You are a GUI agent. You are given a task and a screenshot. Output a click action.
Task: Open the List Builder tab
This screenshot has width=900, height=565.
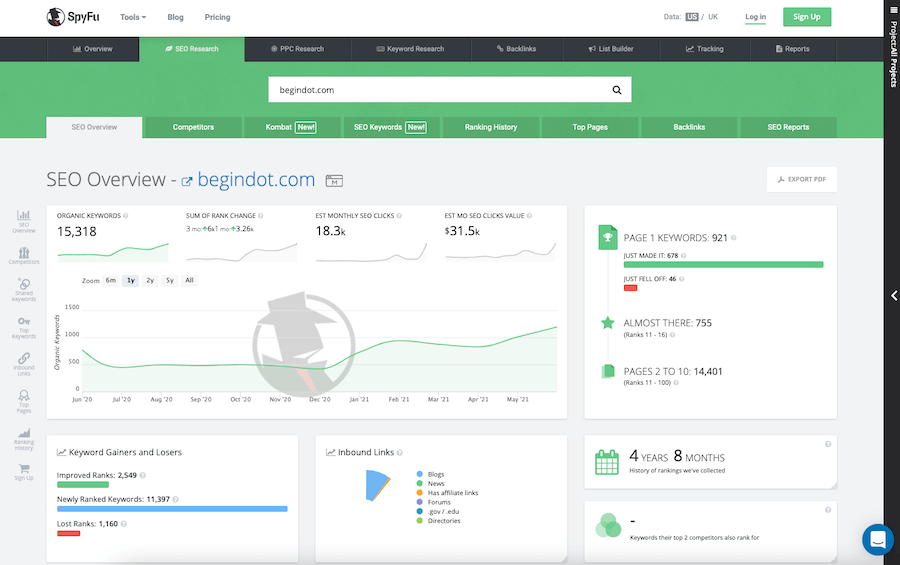[x=611, y=49]
